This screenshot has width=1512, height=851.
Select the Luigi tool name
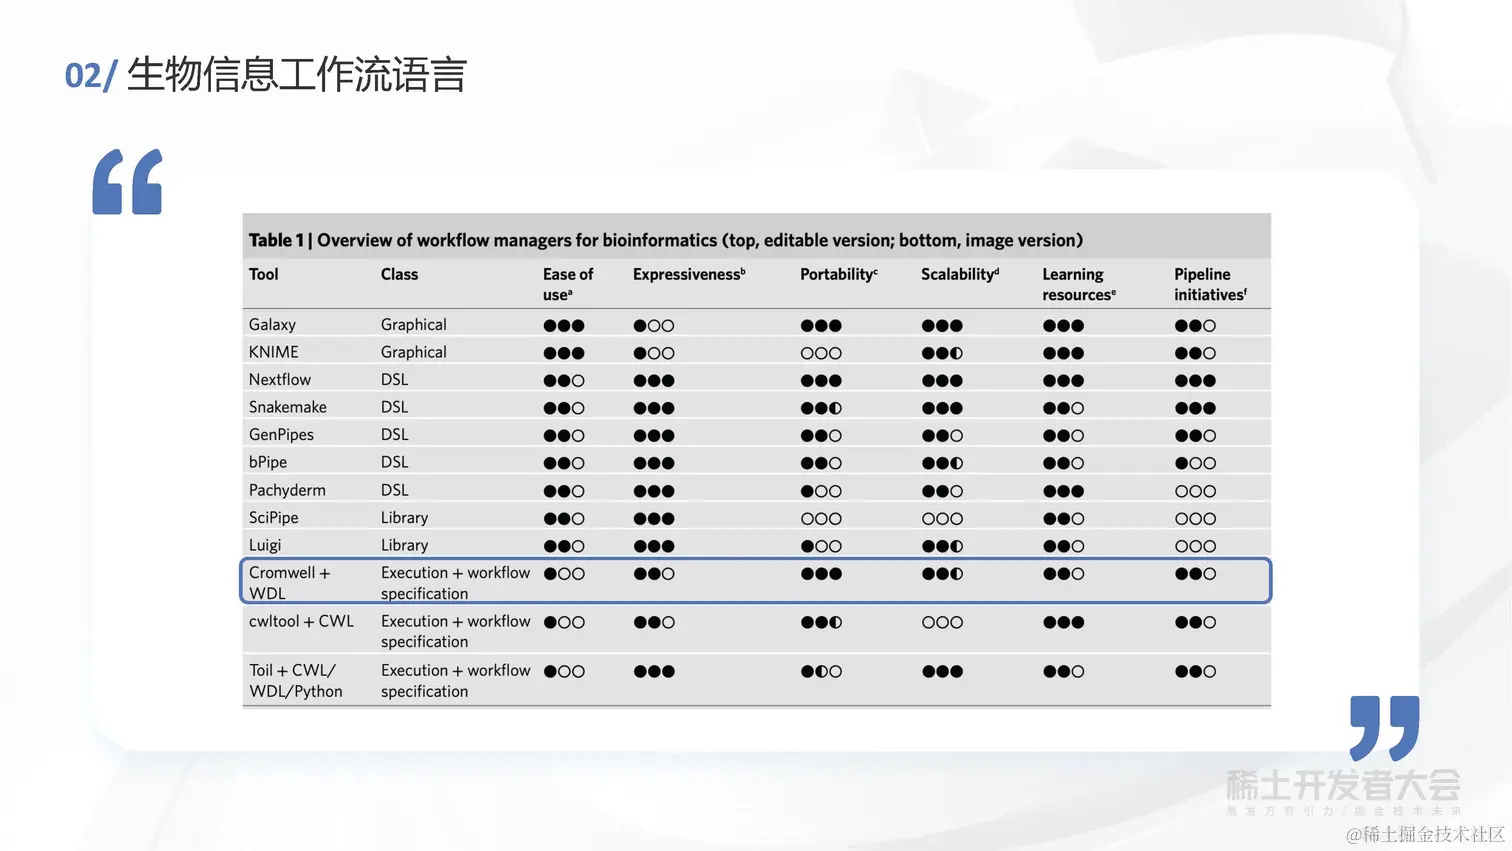pyautogui.click(x=265, y=545)
